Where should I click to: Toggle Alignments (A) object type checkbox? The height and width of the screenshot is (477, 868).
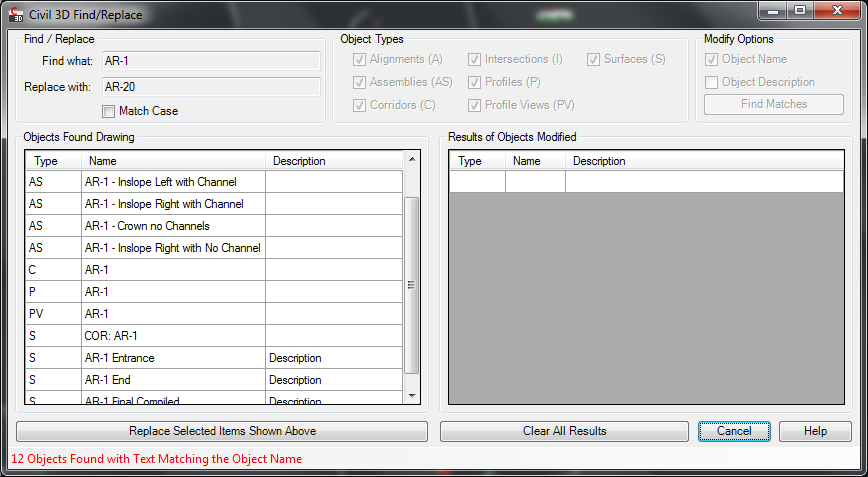click(359, 59)
